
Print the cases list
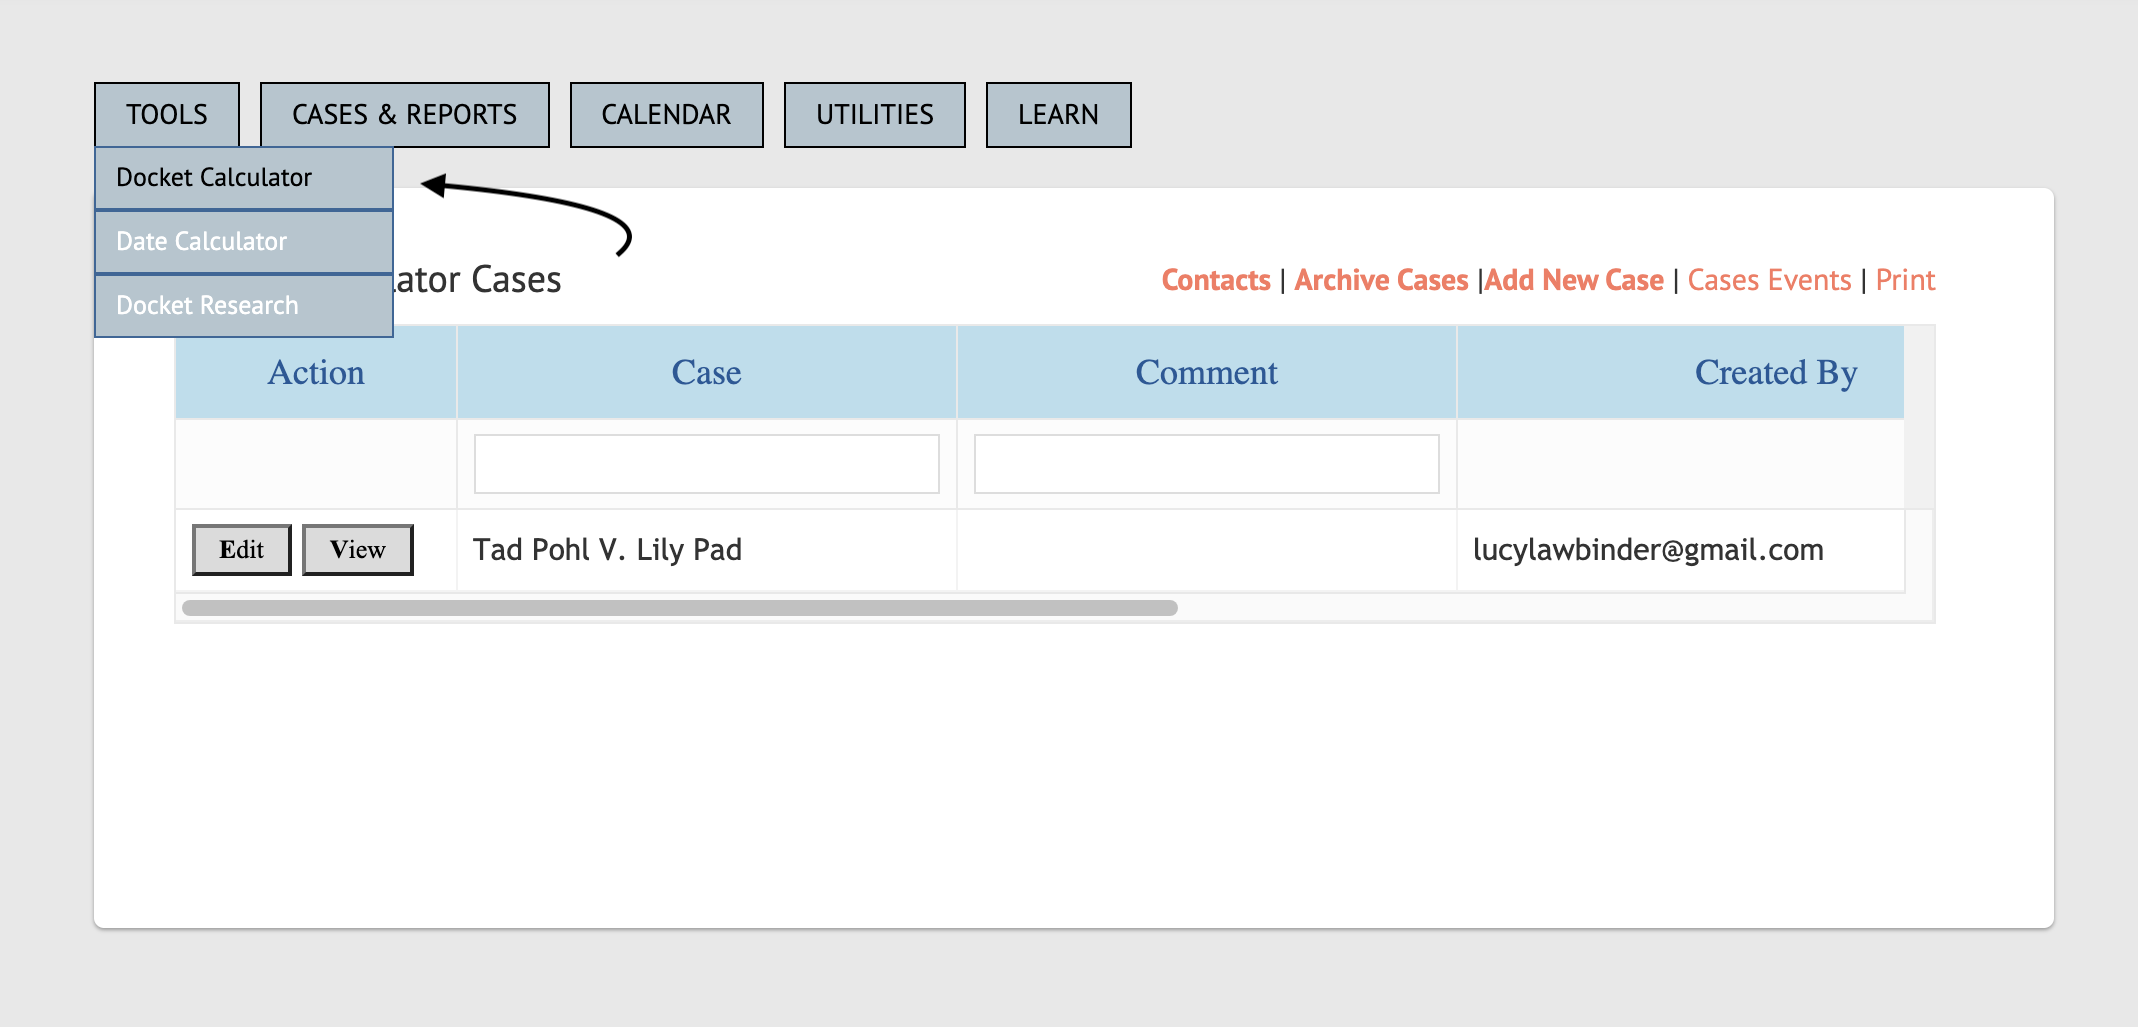(x=1905, y=280)
